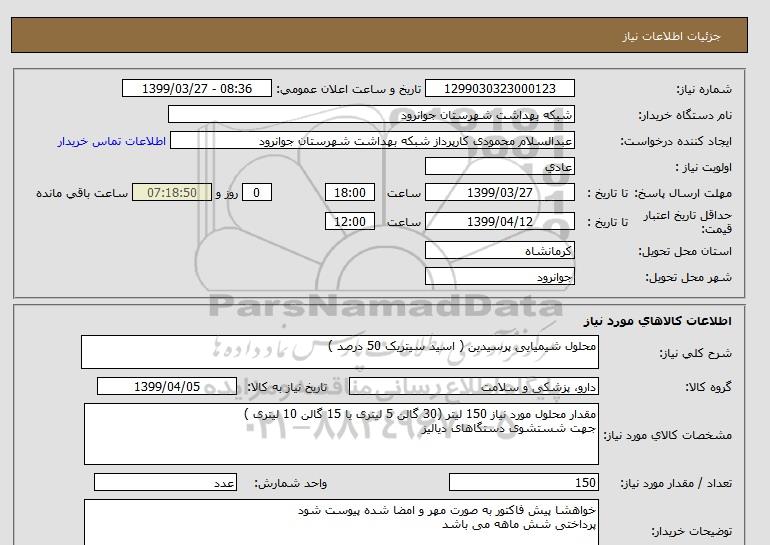Select the response deadline date 1399/03/27

click(499, 192)
